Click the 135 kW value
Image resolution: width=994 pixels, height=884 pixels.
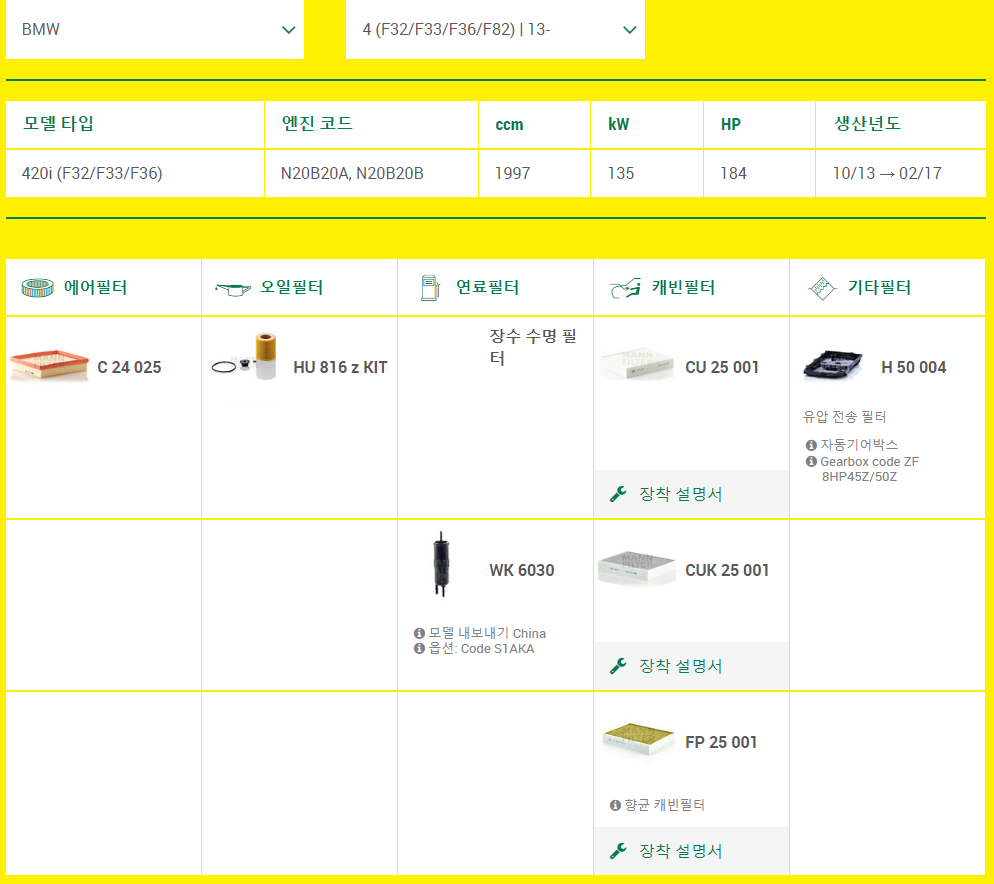click(621, 173)
